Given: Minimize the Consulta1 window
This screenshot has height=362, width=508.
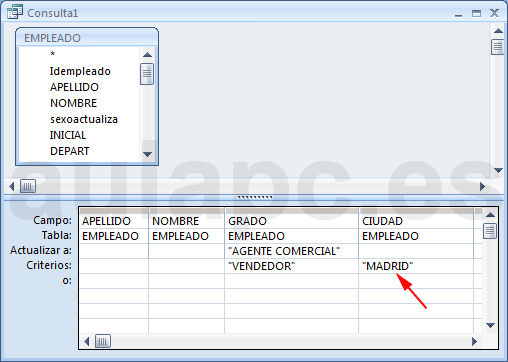Looking at the screenshot, I should point(459,14).
